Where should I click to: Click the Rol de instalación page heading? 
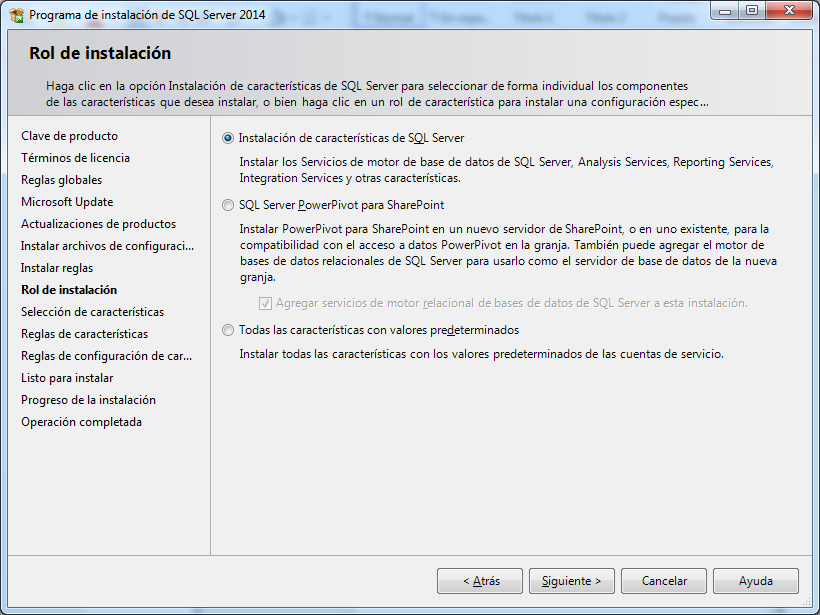tap(100, 53)
